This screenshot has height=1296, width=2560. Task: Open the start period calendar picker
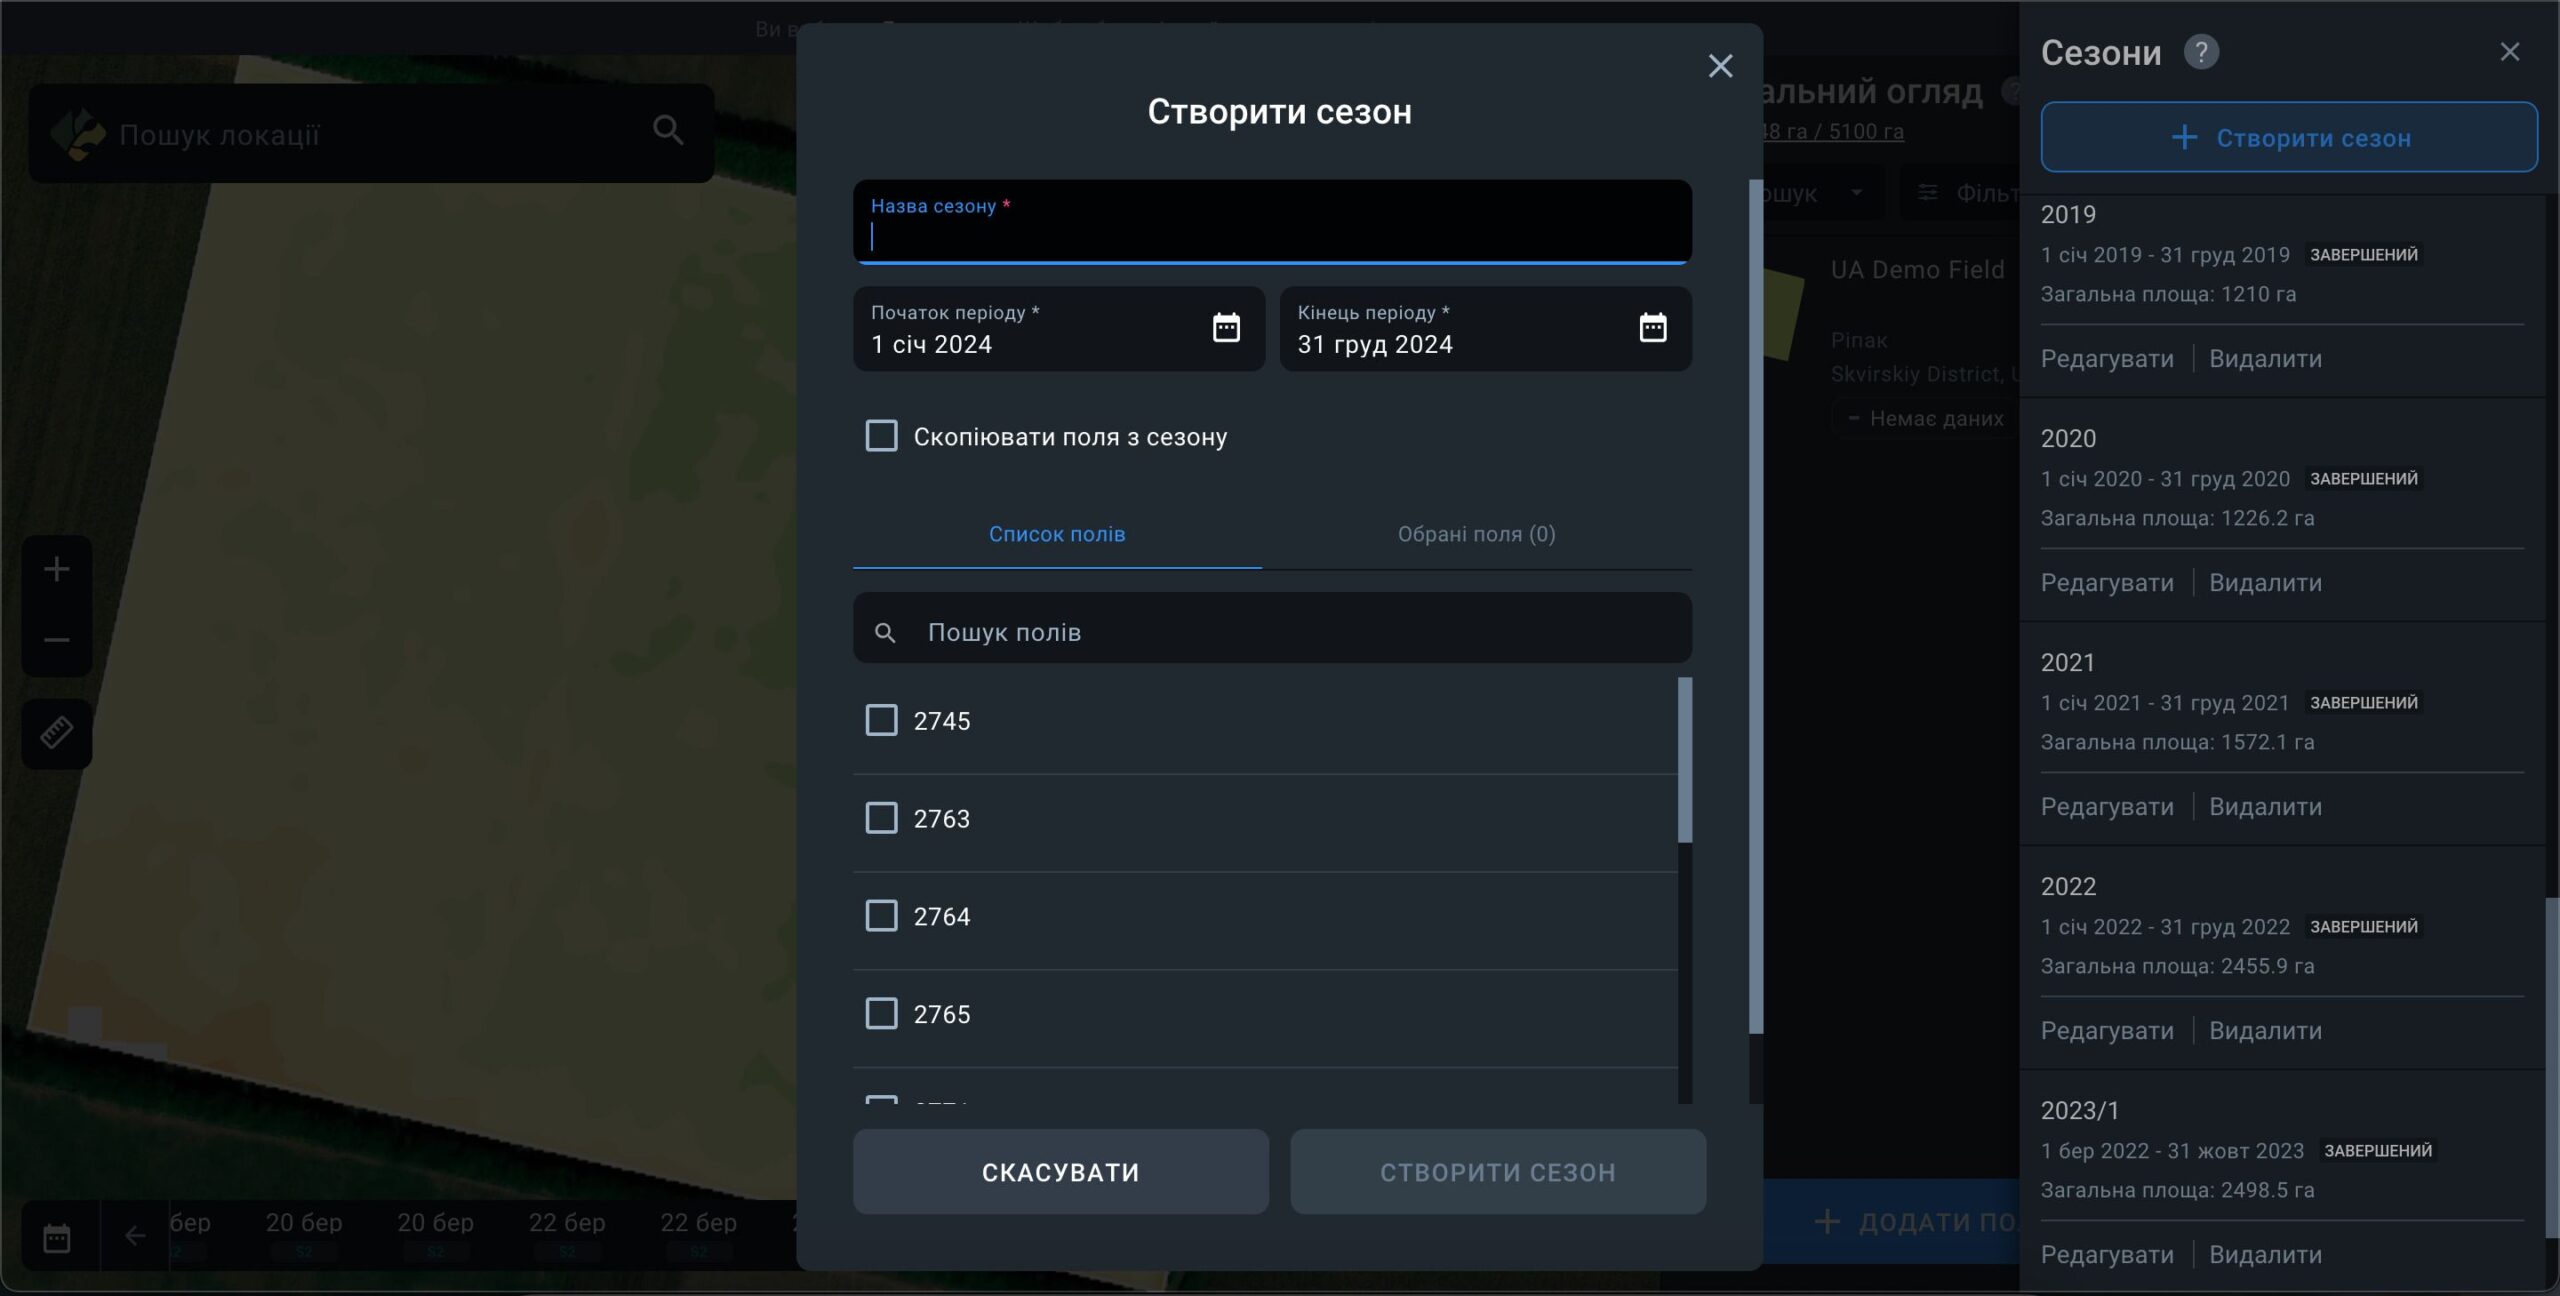(1226, 328)
